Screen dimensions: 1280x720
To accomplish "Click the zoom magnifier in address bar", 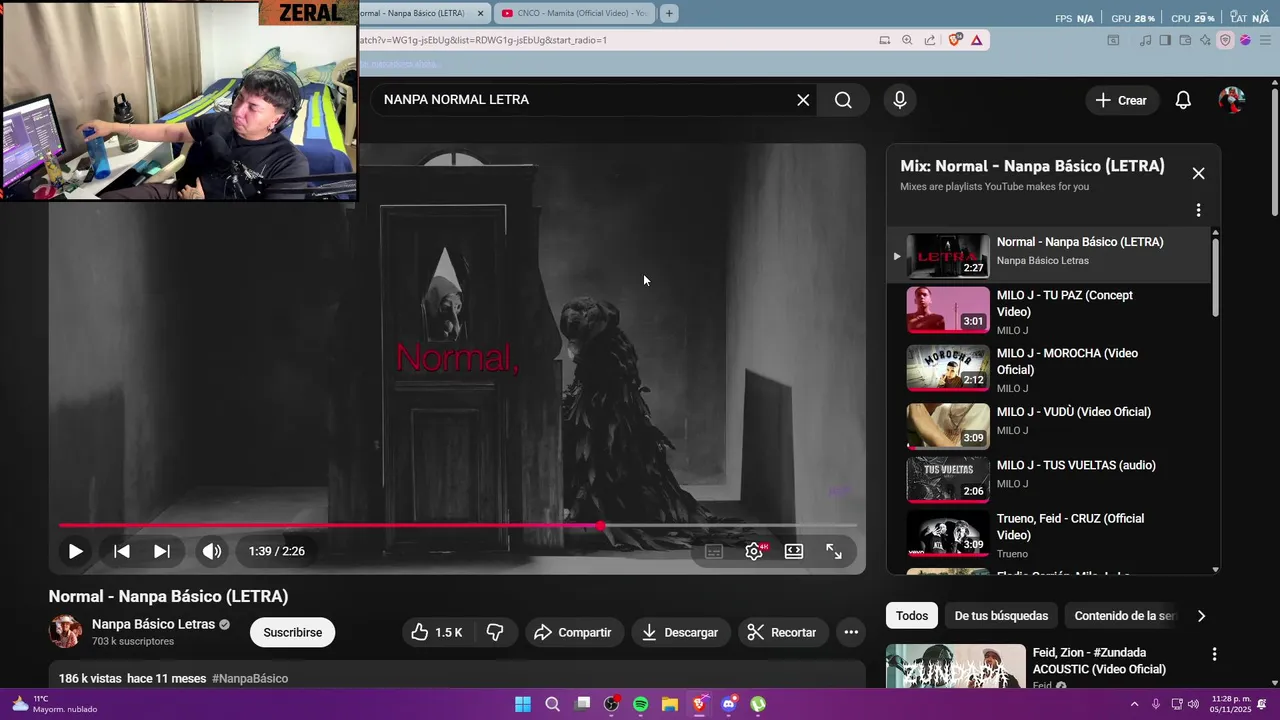I will [x=907, y=40].
